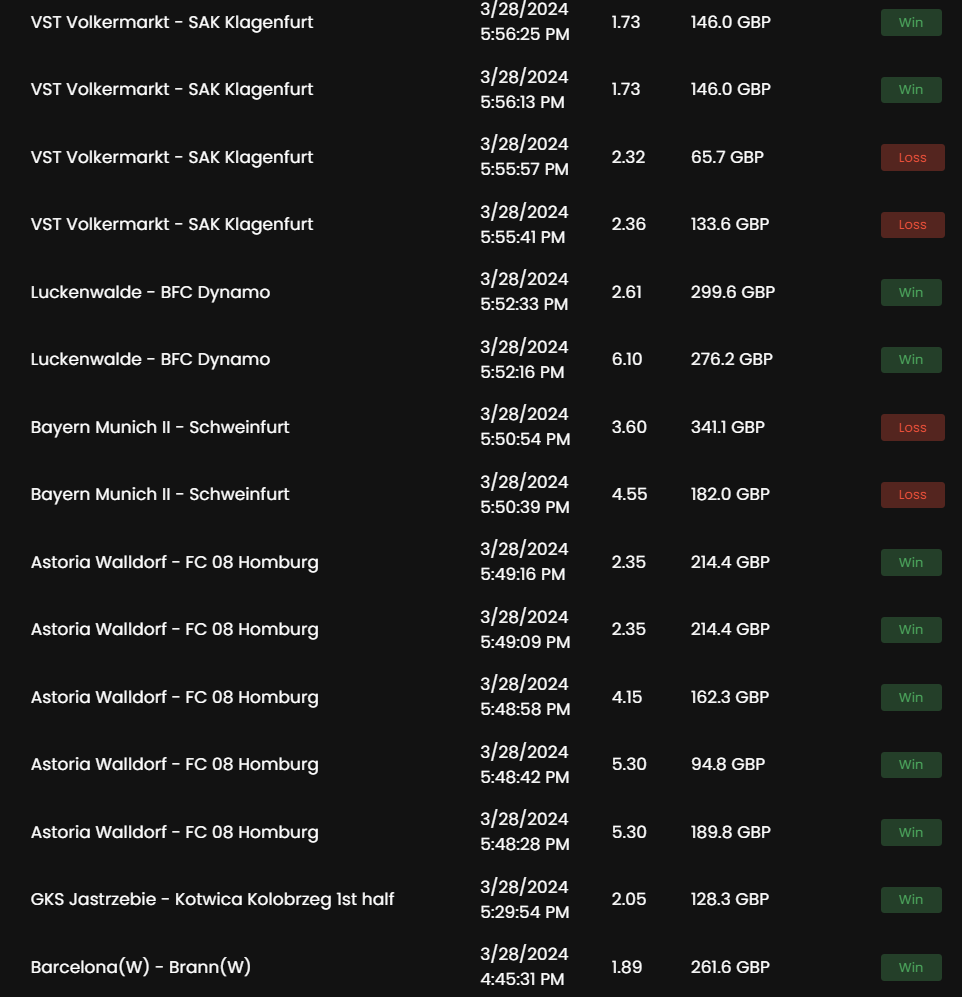This screenshot has width=962, height=997.
Task: Open the Barcelona(W) - Brann(W) match
Action: [141, 967]
